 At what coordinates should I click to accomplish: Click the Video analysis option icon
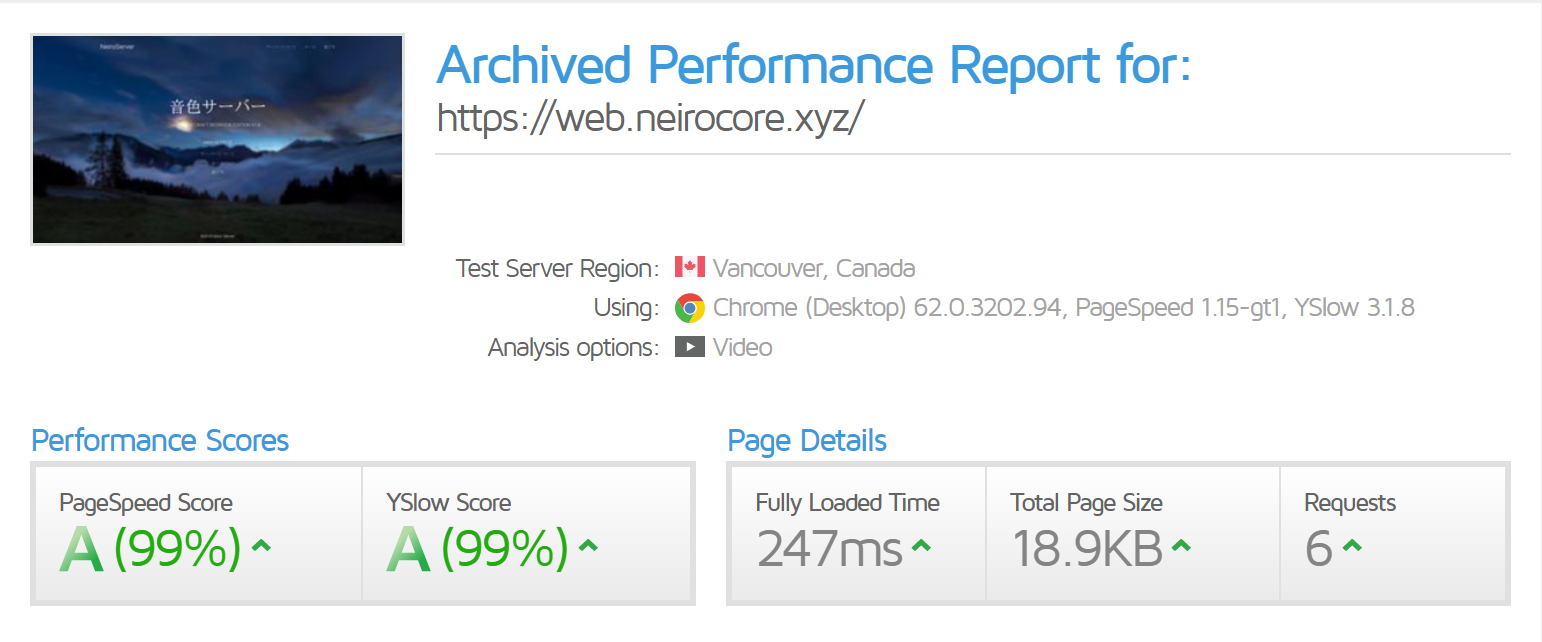(x=690, y=347)
